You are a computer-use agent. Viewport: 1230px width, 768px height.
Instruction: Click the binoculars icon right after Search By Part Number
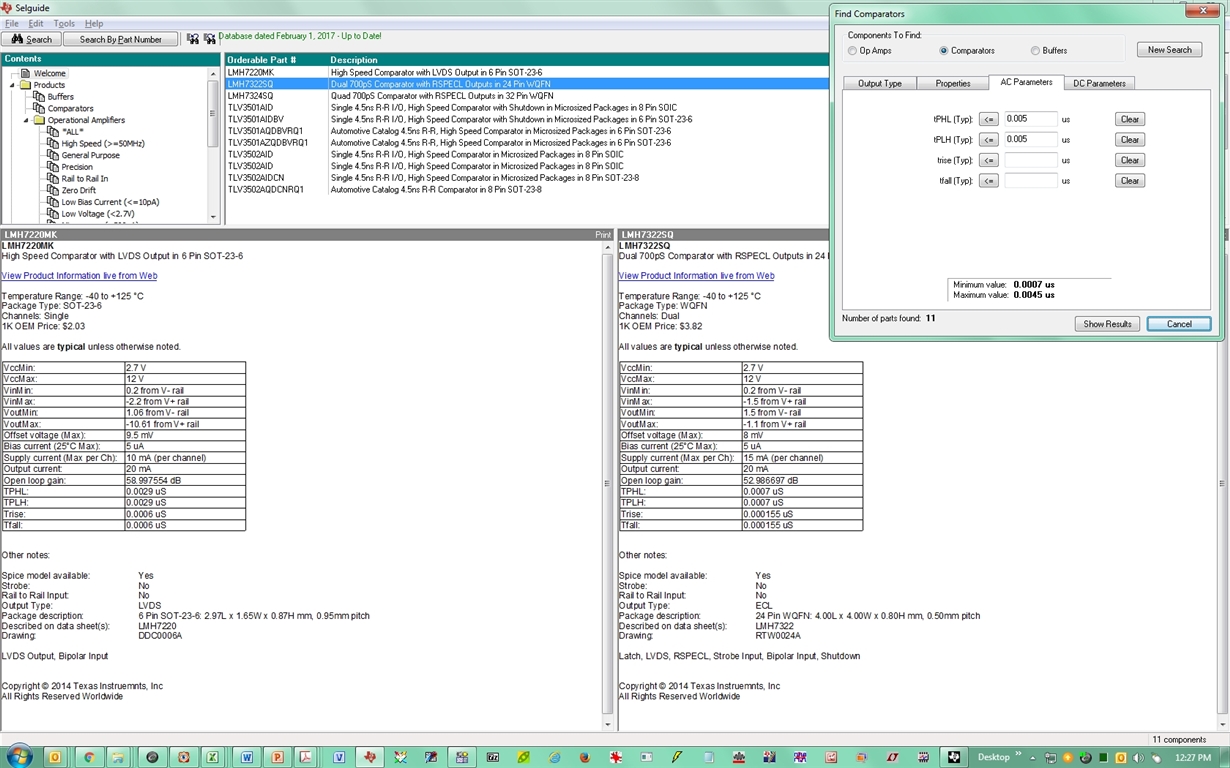pyautogui.click(x=193, y=39)
